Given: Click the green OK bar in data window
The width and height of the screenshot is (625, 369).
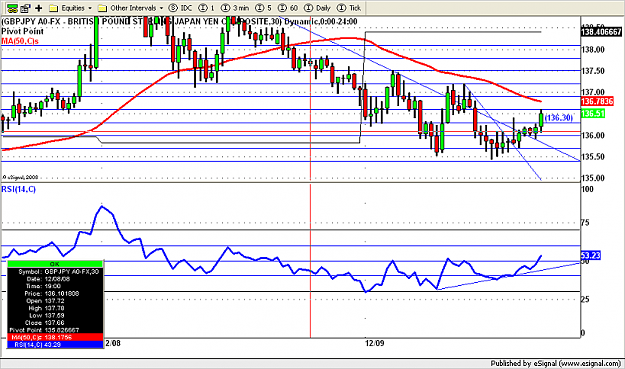Looking at the screenshot, I should pyautogui.click(x=55, y=264).
